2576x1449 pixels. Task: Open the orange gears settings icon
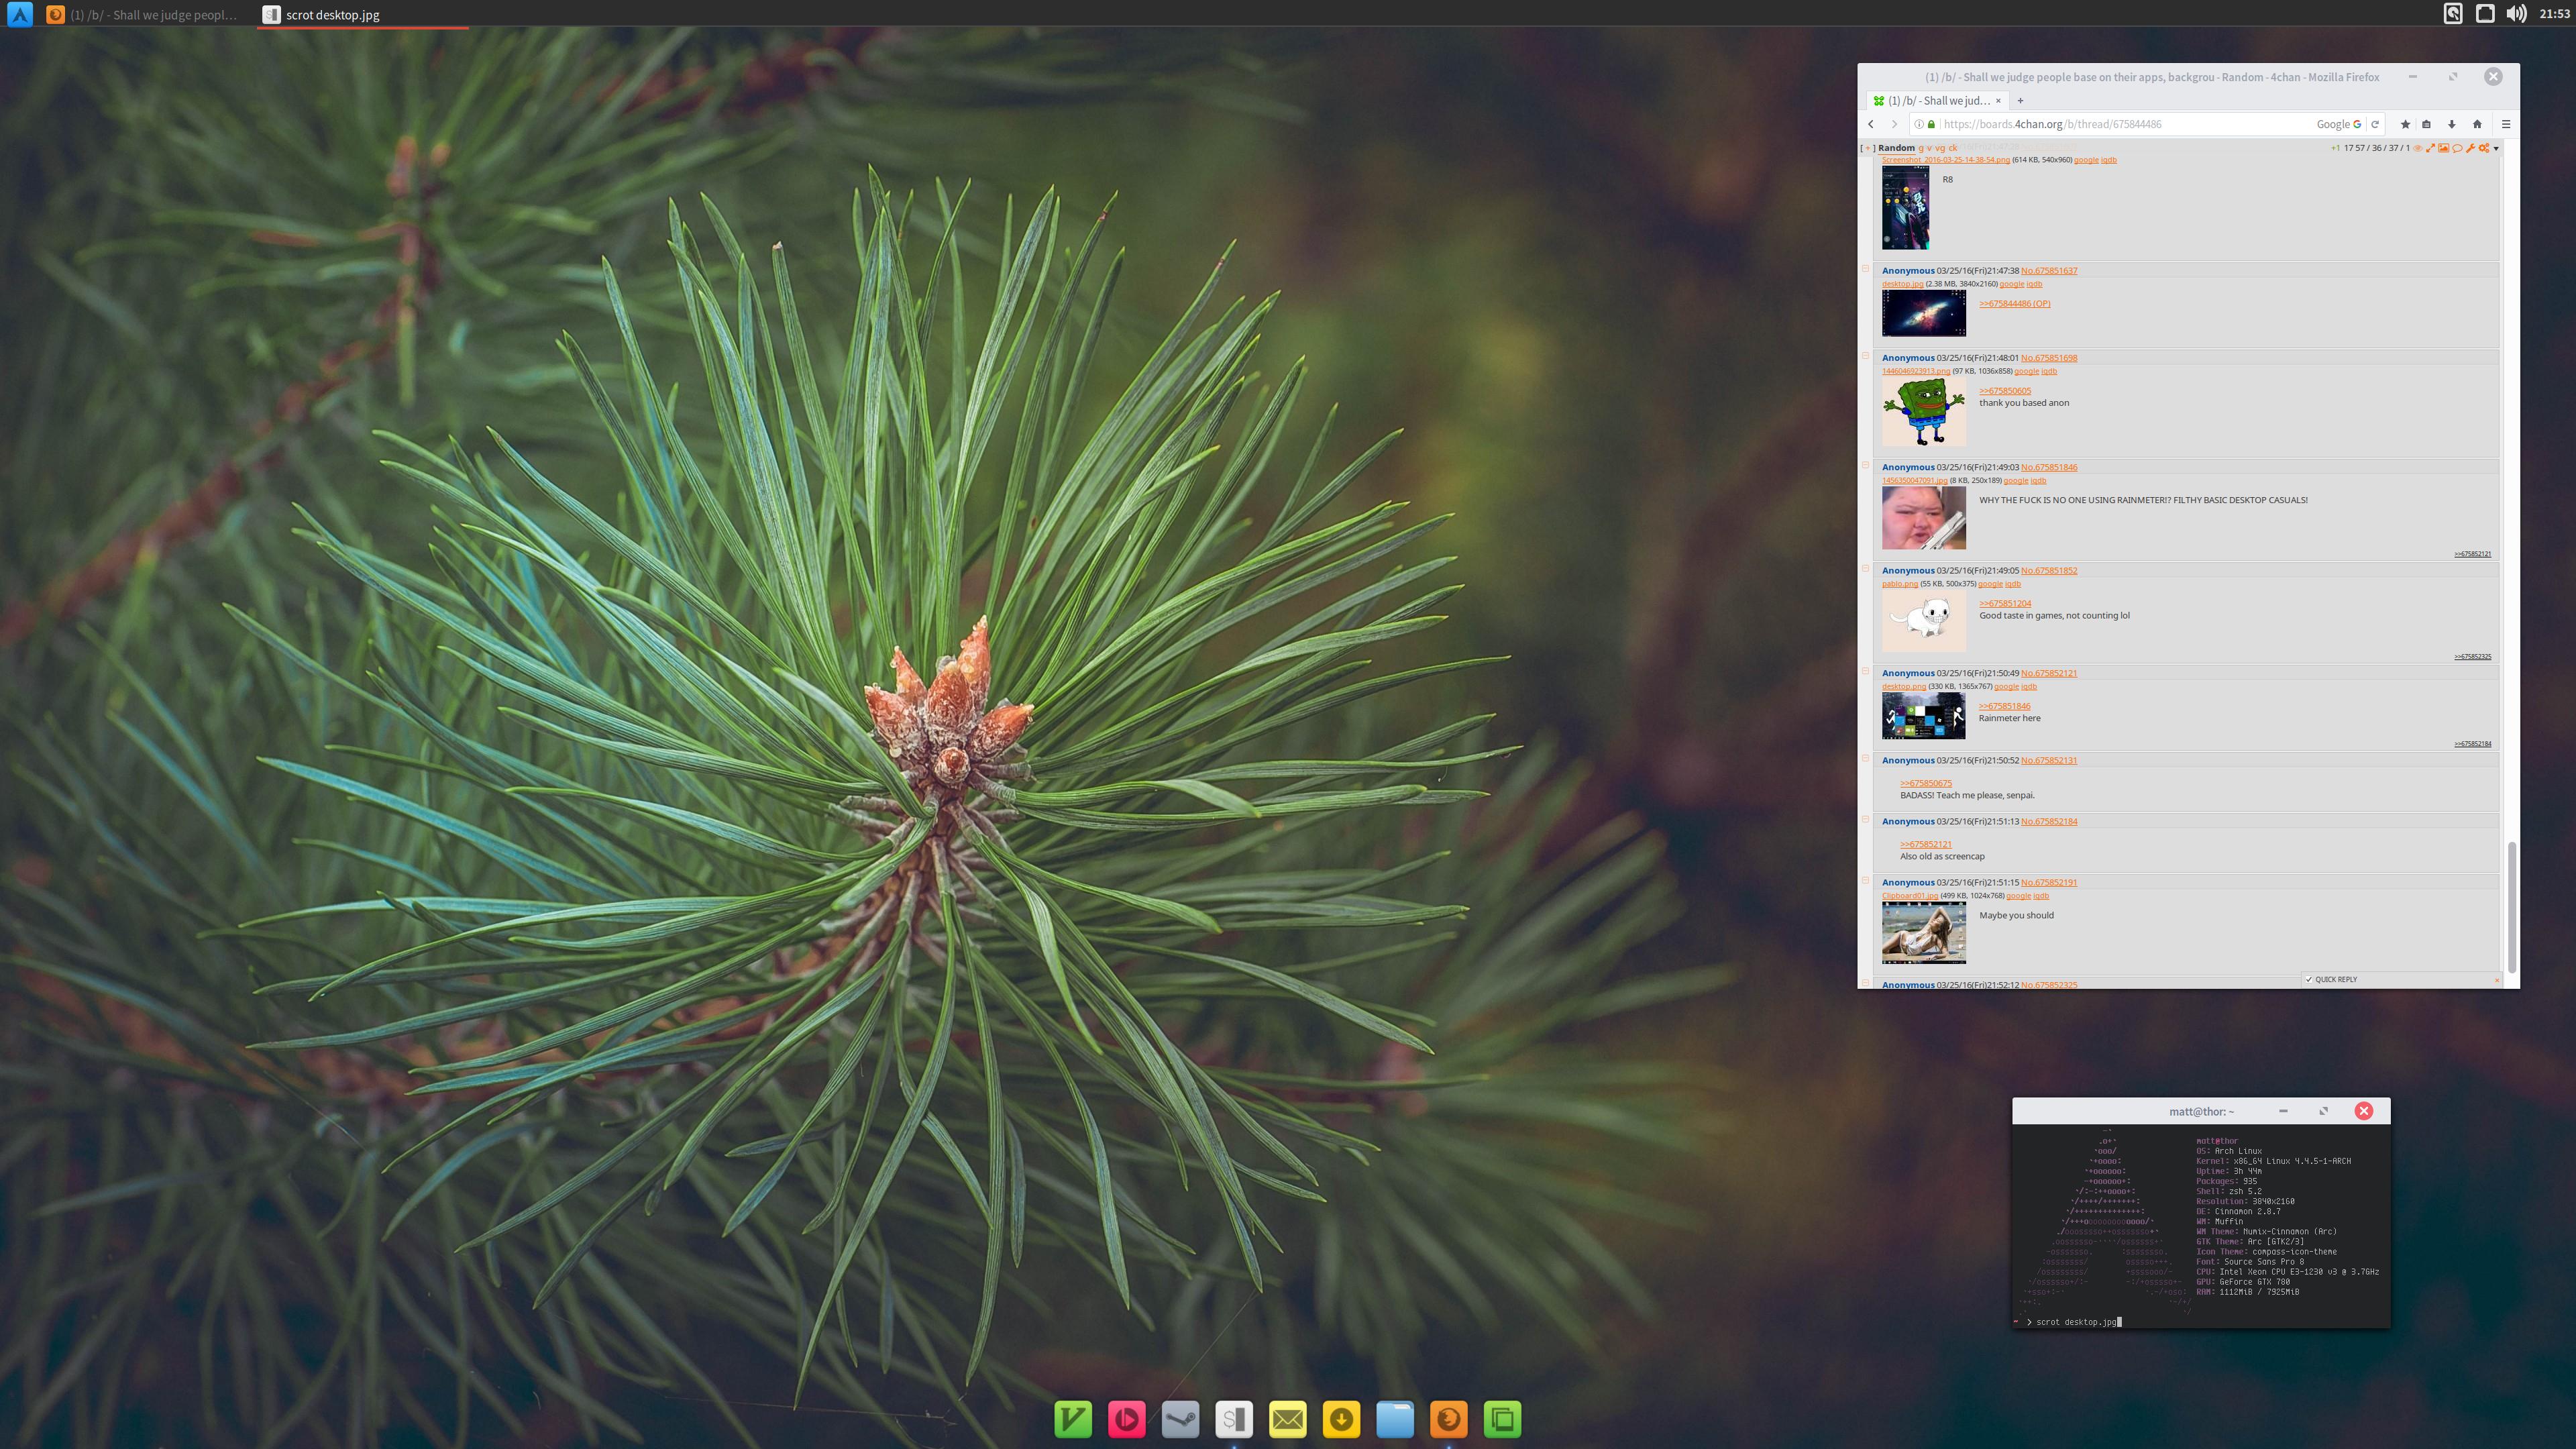point(2483,148)
